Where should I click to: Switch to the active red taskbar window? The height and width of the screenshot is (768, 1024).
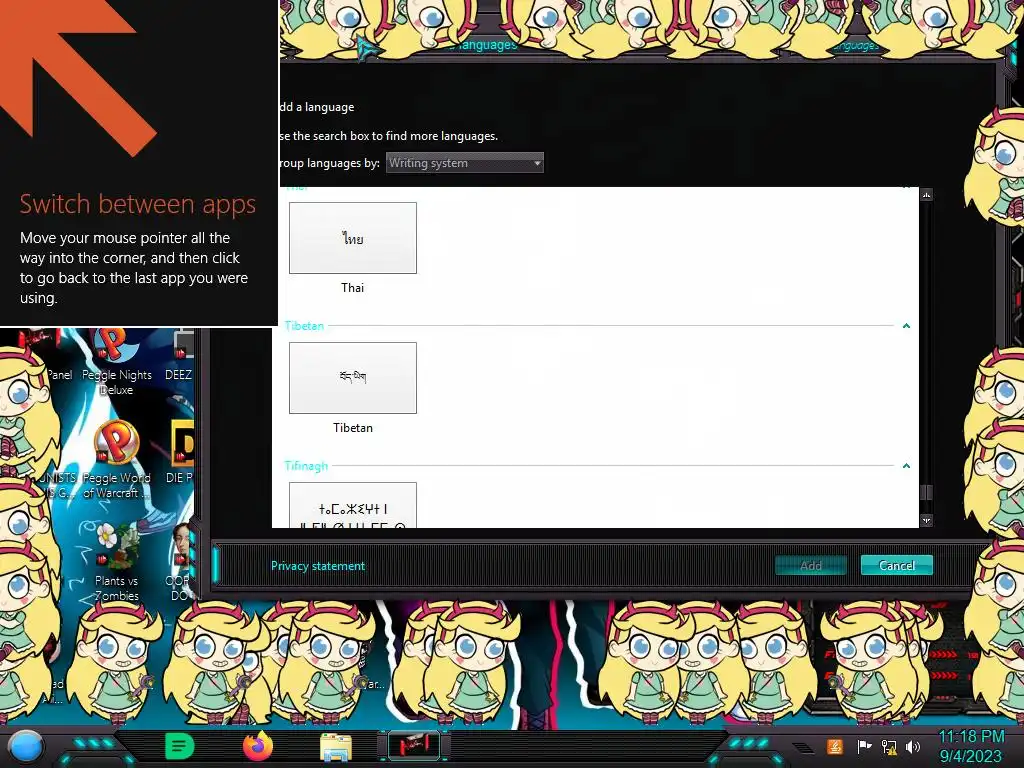click(x=414, y=746)
